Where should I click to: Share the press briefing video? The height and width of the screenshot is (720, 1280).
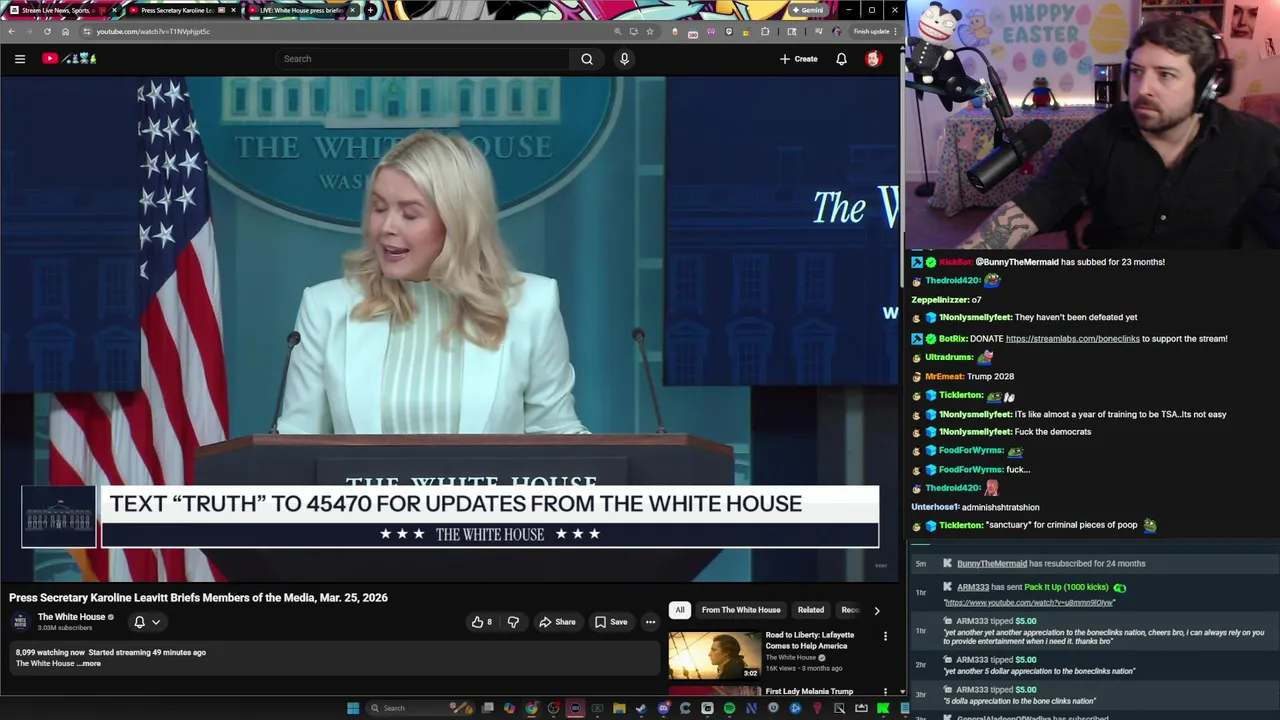click(557, 622)
